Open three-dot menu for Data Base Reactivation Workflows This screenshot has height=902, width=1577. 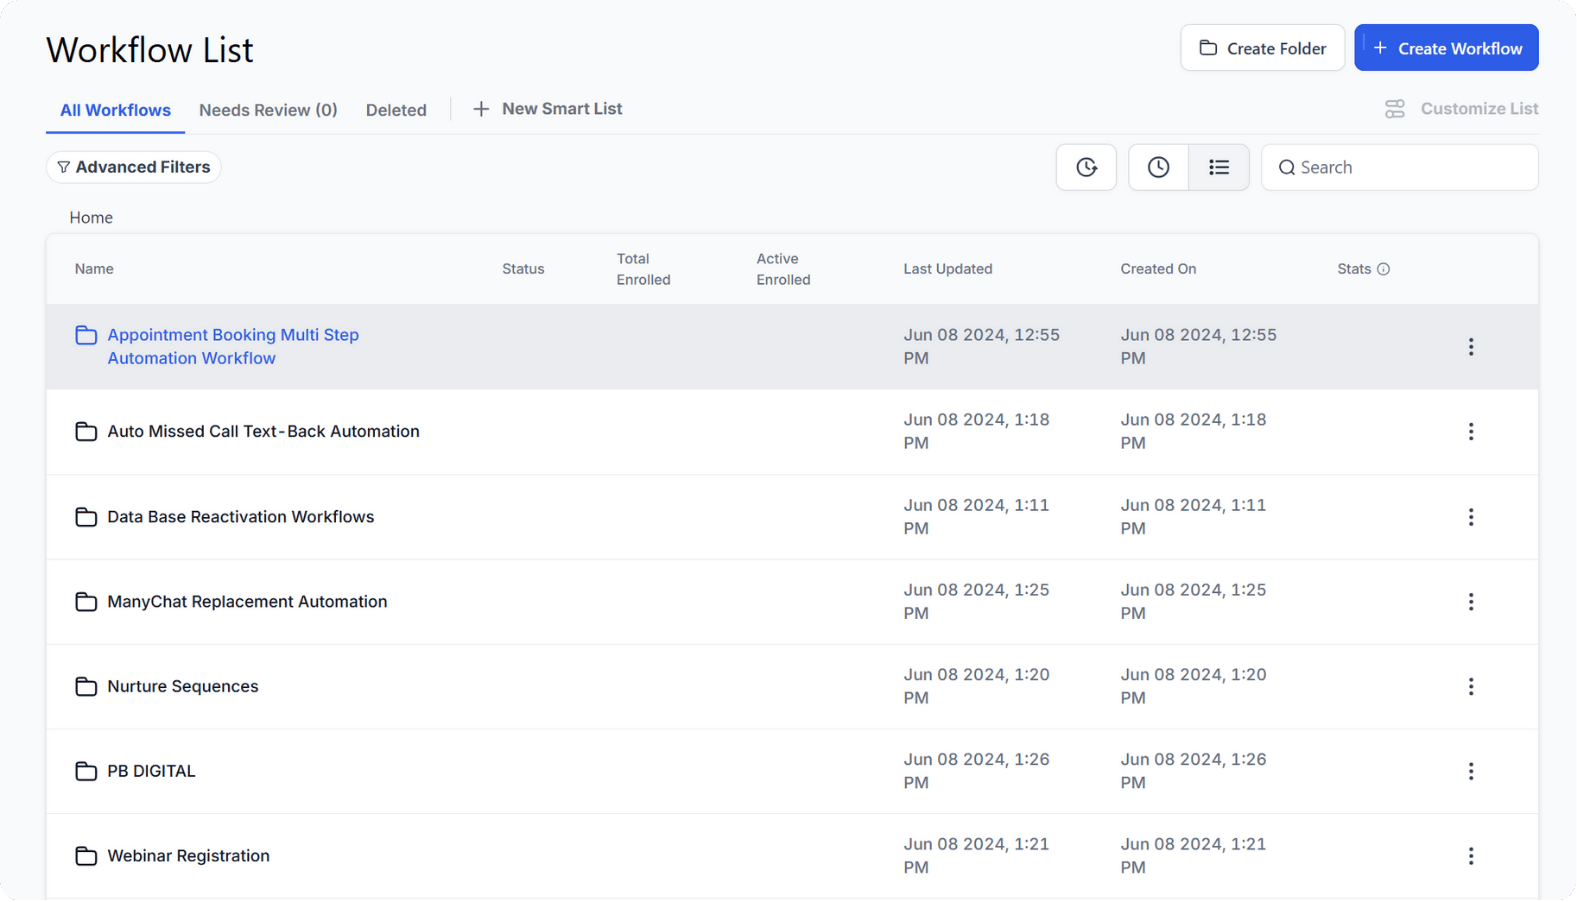1470,517
